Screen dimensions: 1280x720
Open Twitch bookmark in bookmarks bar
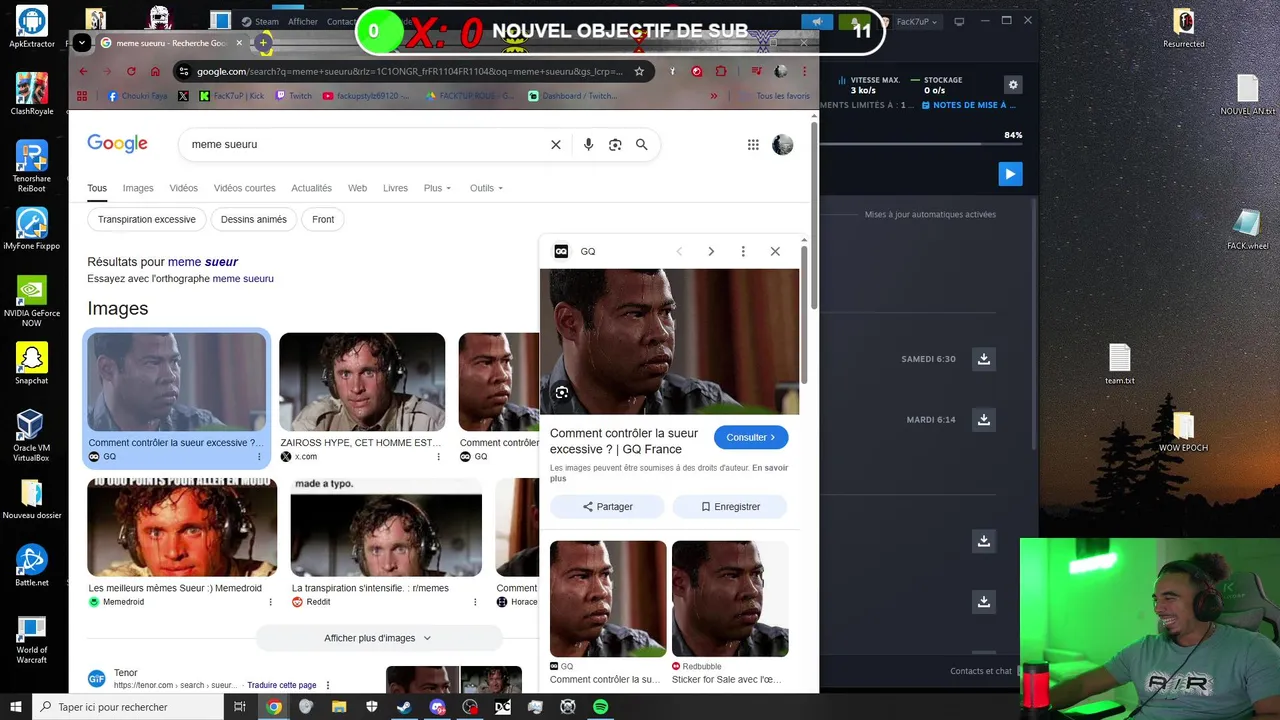[293, 96]
